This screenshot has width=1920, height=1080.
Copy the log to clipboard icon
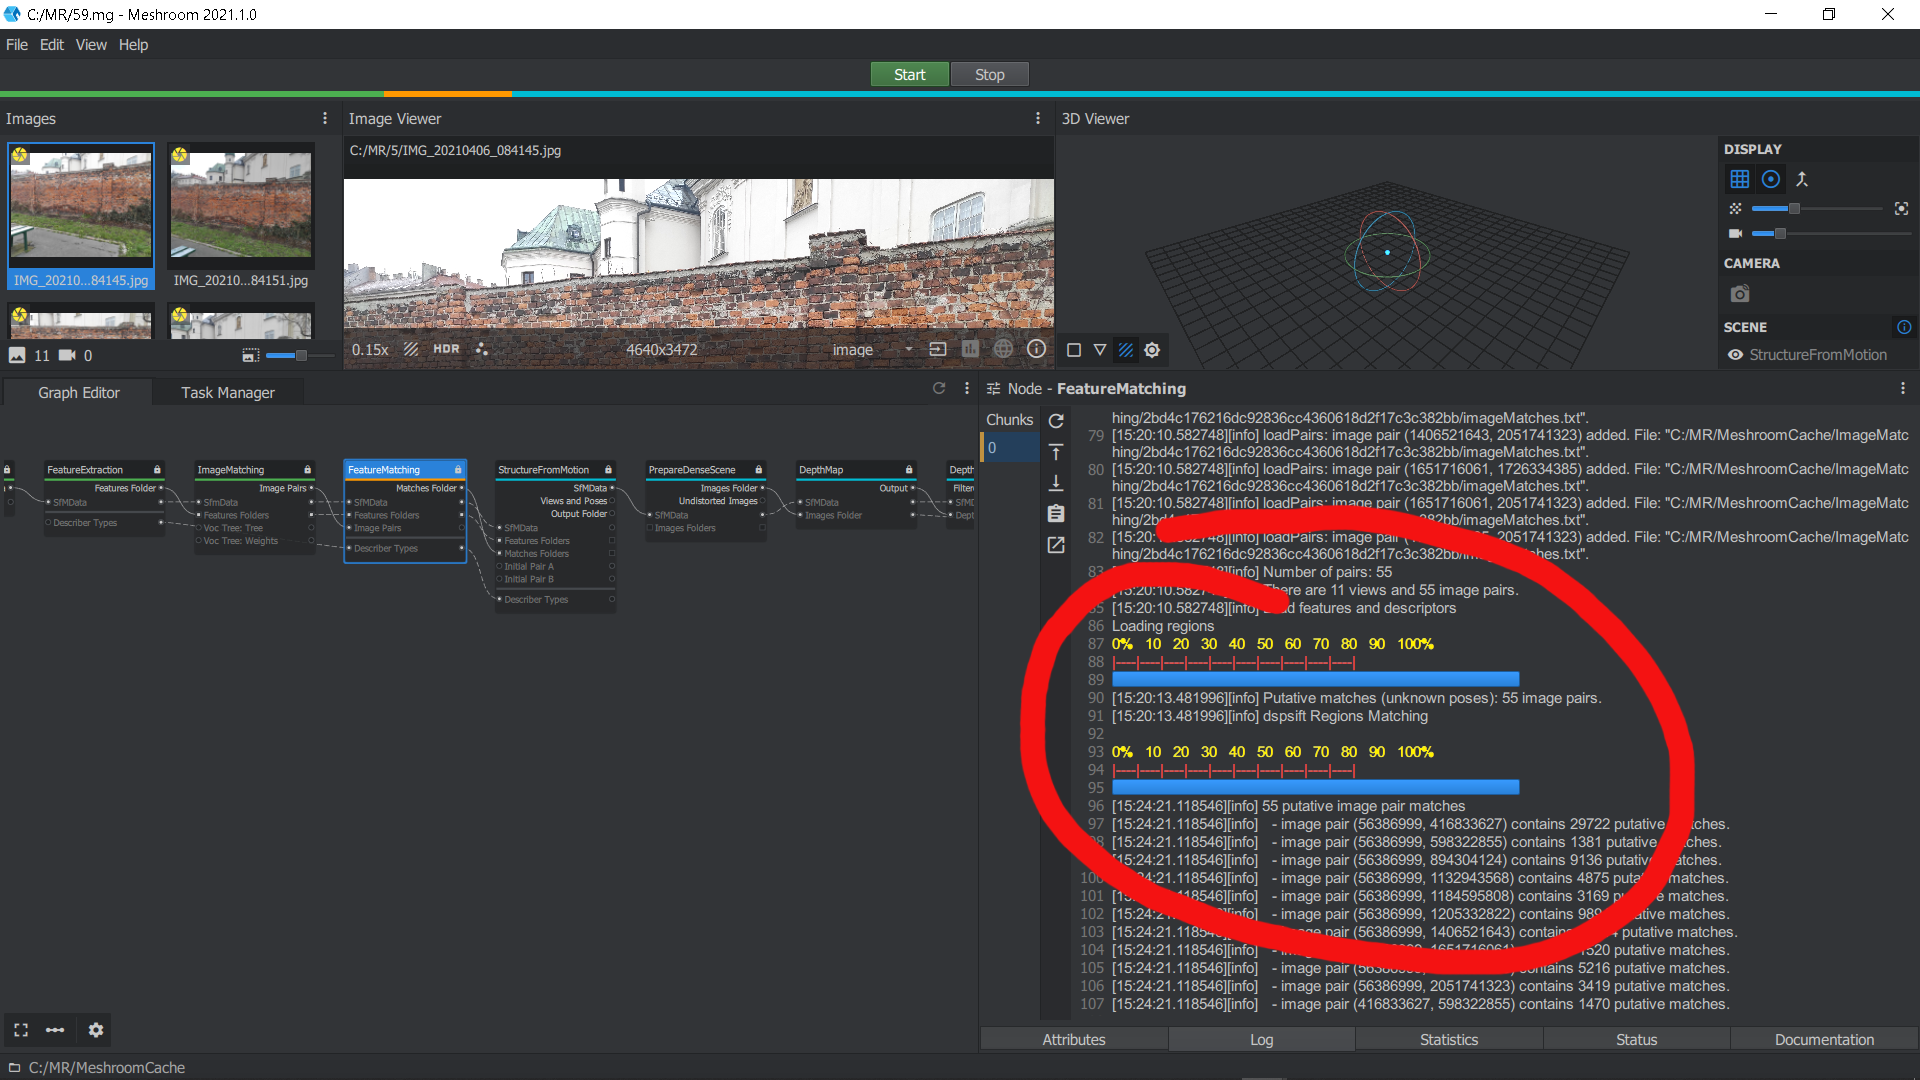click(x=1056, y=514)
